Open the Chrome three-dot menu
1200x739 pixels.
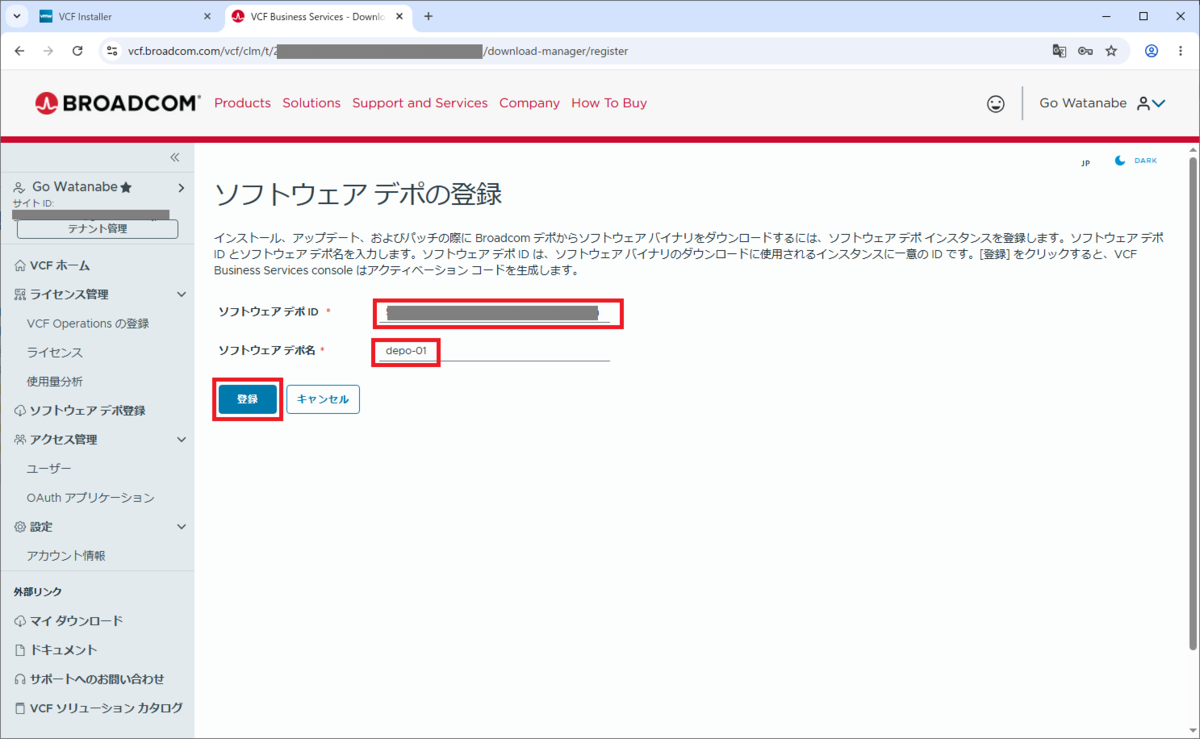1180,51
